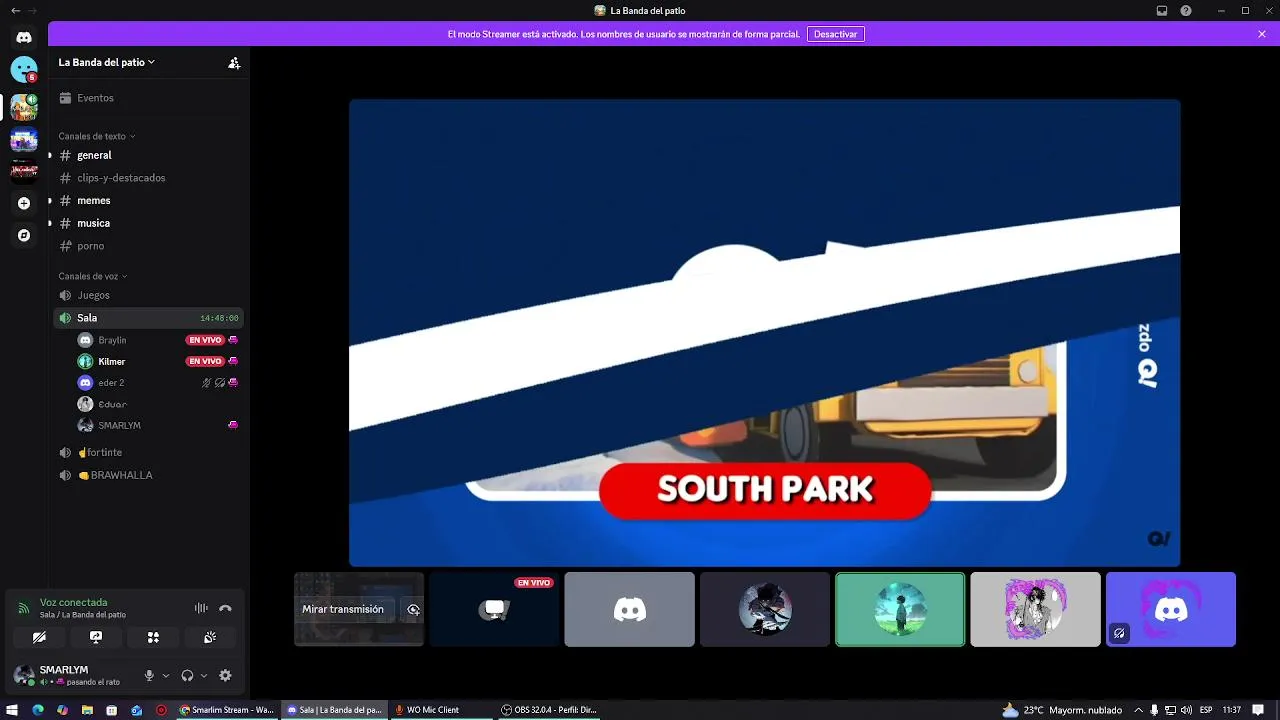Open the general text channel
This screenshot has height=720, width=1280.
[x=147, y=155]
